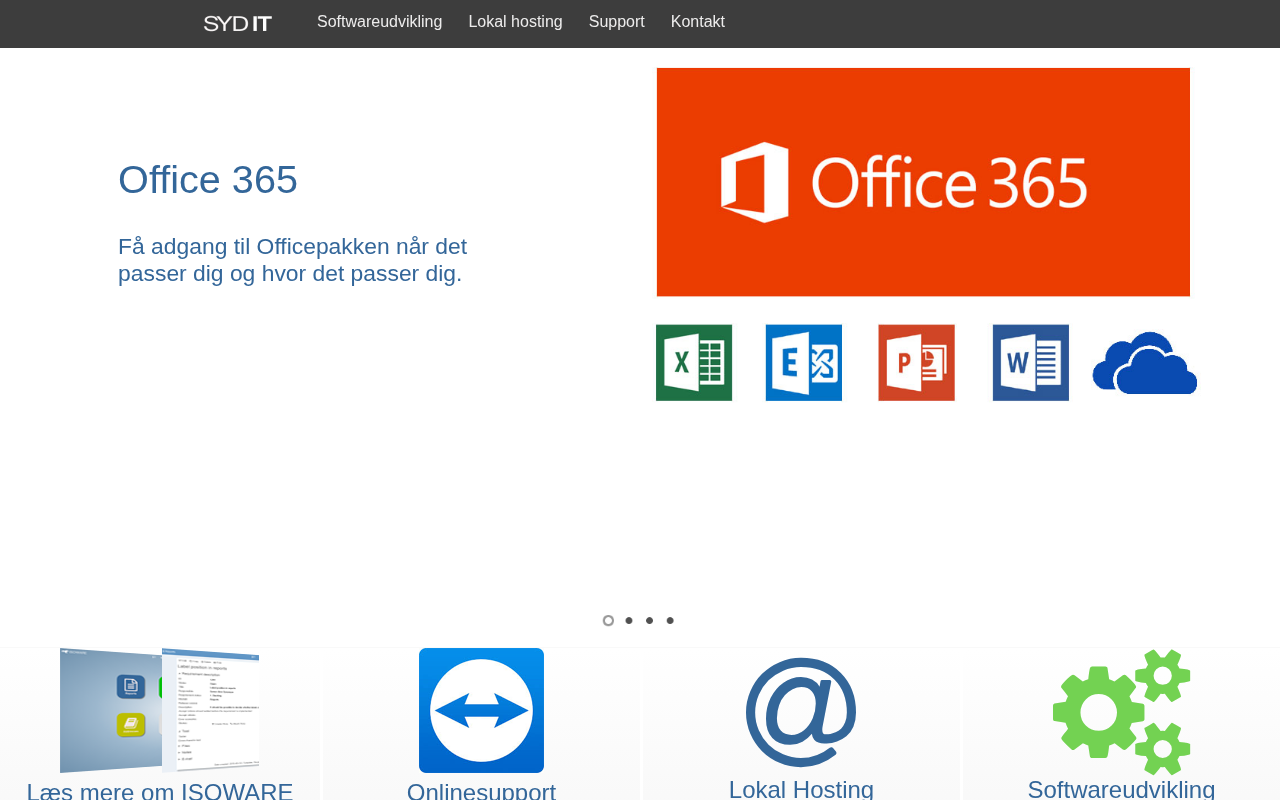Click the ISOWARE screenshots thumbnail
The width and height of the screenshot is (1280, 800).
[160, 710]
